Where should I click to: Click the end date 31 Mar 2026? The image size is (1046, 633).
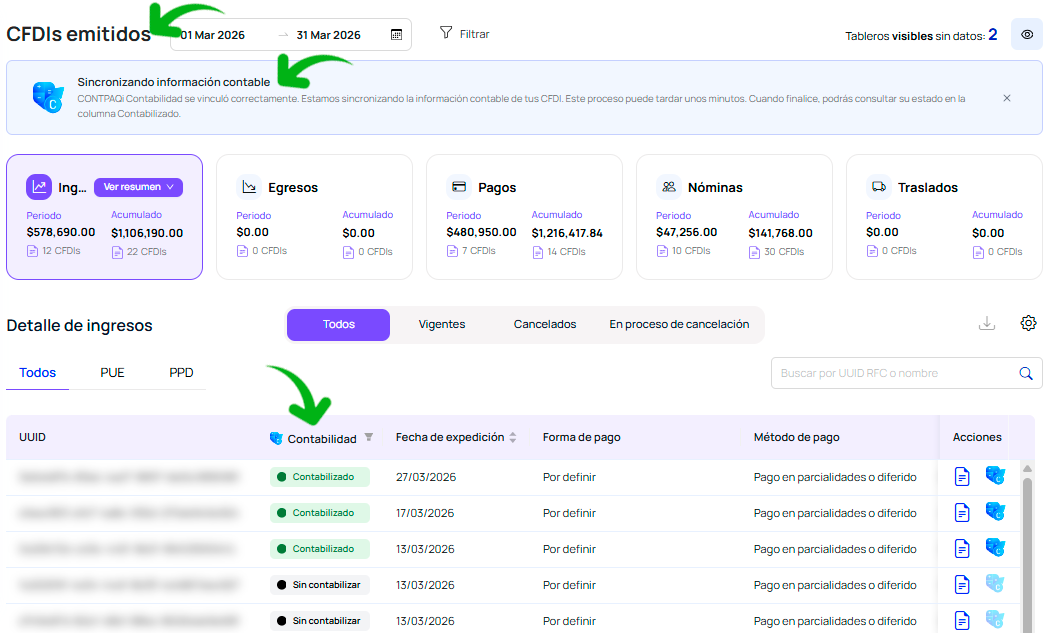point(328,35)
